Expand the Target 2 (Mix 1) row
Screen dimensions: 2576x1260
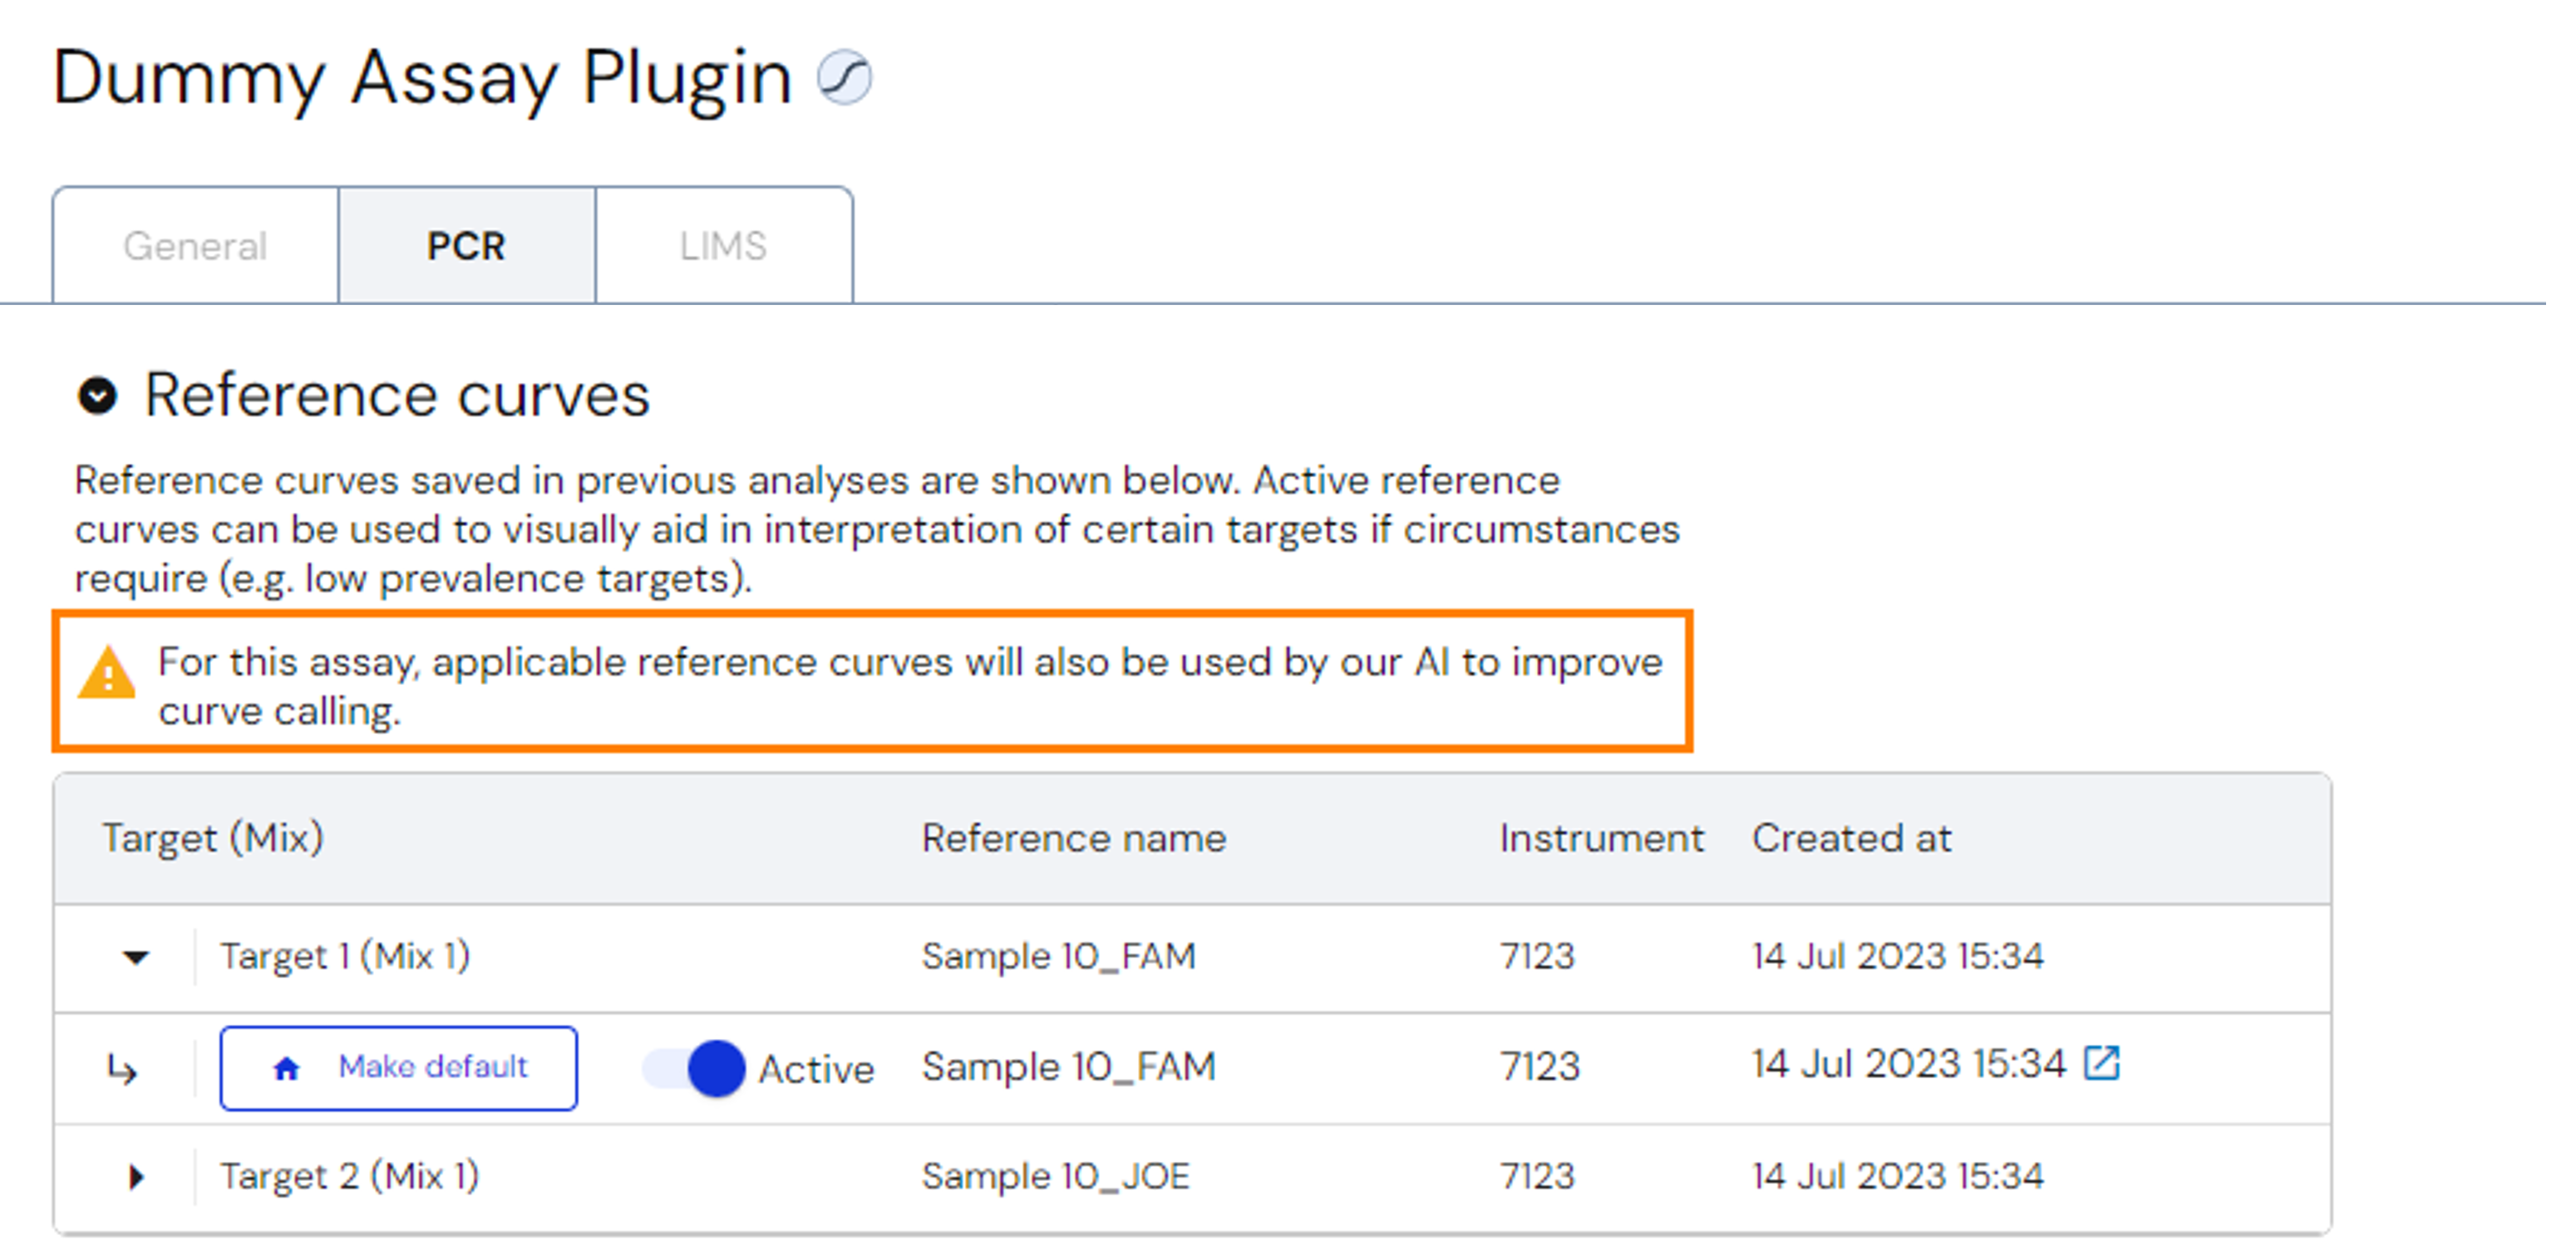136,1177
